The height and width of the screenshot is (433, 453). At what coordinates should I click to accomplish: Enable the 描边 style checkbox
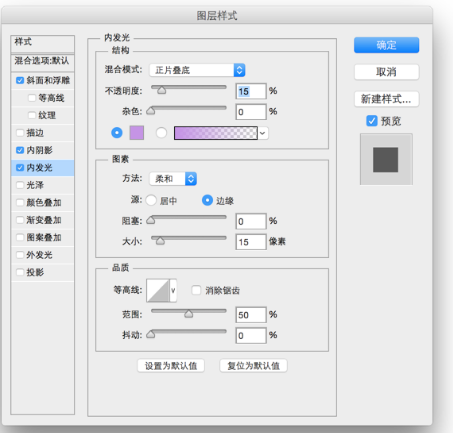20,133
